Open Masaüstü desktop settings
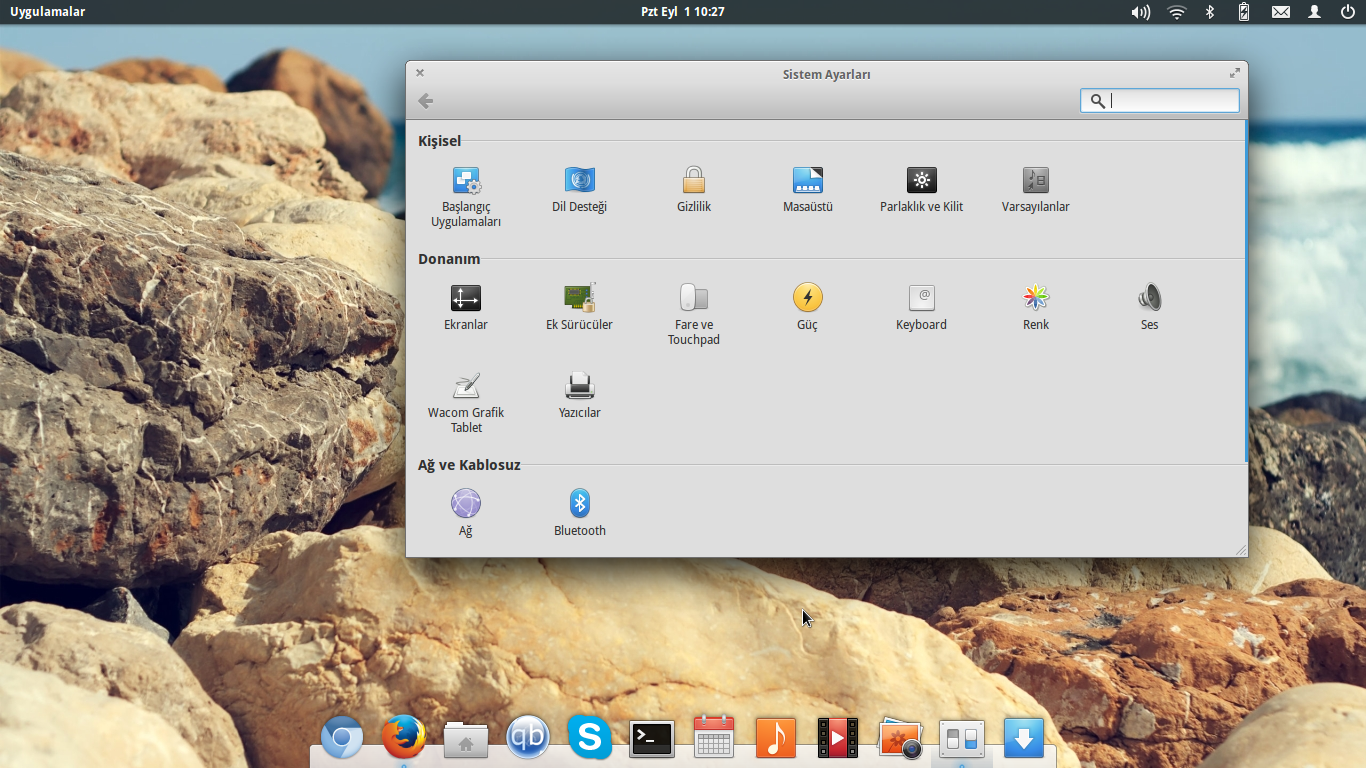This screenshot has width=1366, height=768. [808, 190]
